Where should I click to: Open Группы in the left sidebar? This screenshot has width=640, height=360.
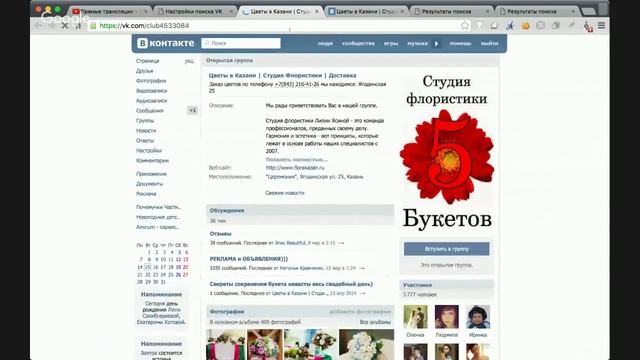click(x=145, y=120)
